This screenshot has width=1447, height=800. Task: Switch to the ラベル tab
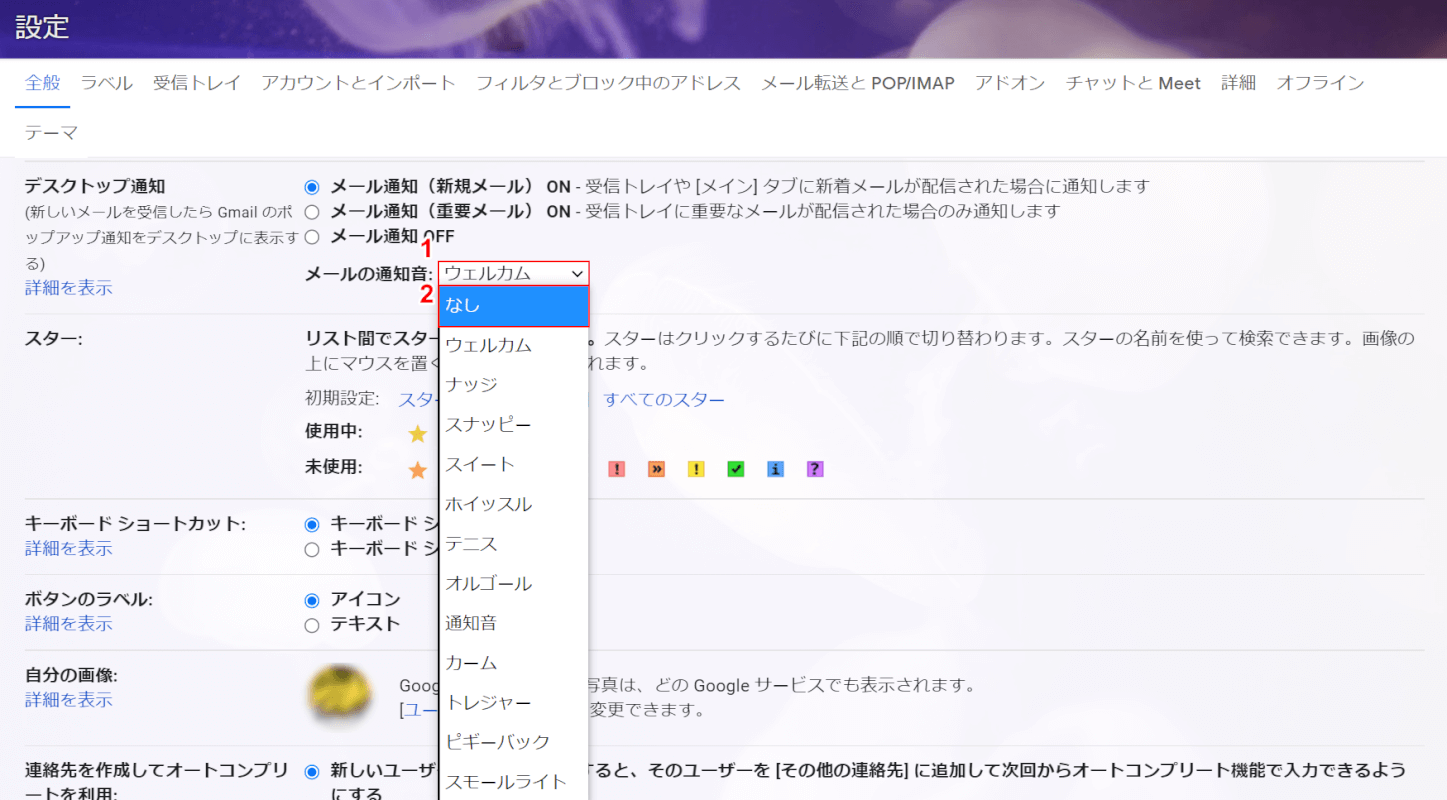[x=107, y=83]
